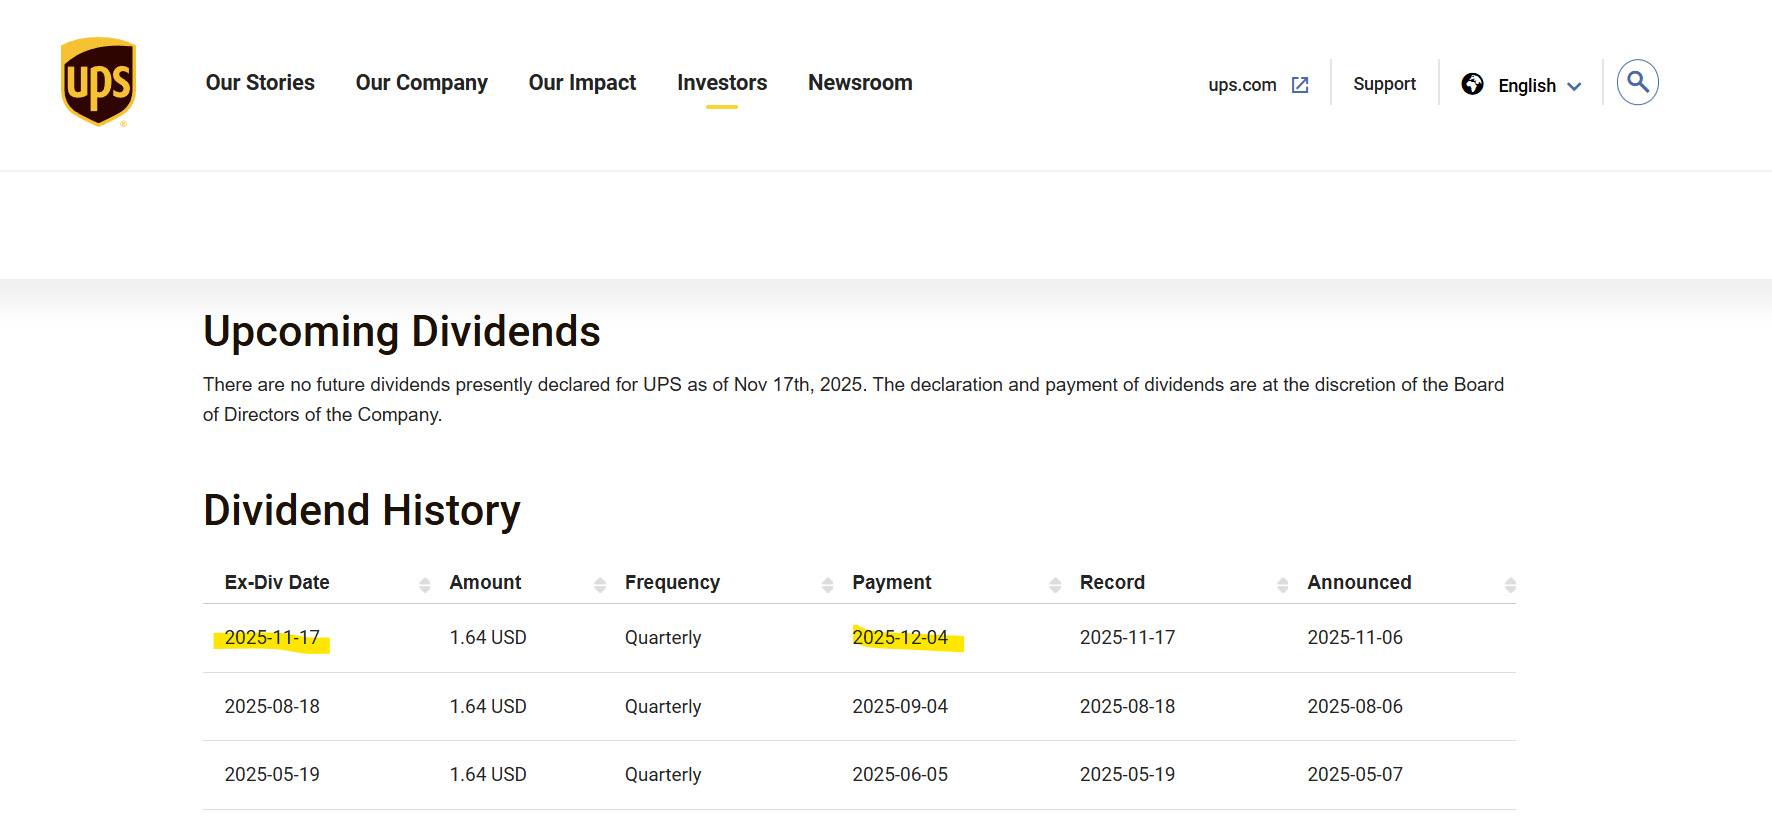Toggle Record column sort order
This screenshot has height=824, width=1772.
coord(1282,585)
